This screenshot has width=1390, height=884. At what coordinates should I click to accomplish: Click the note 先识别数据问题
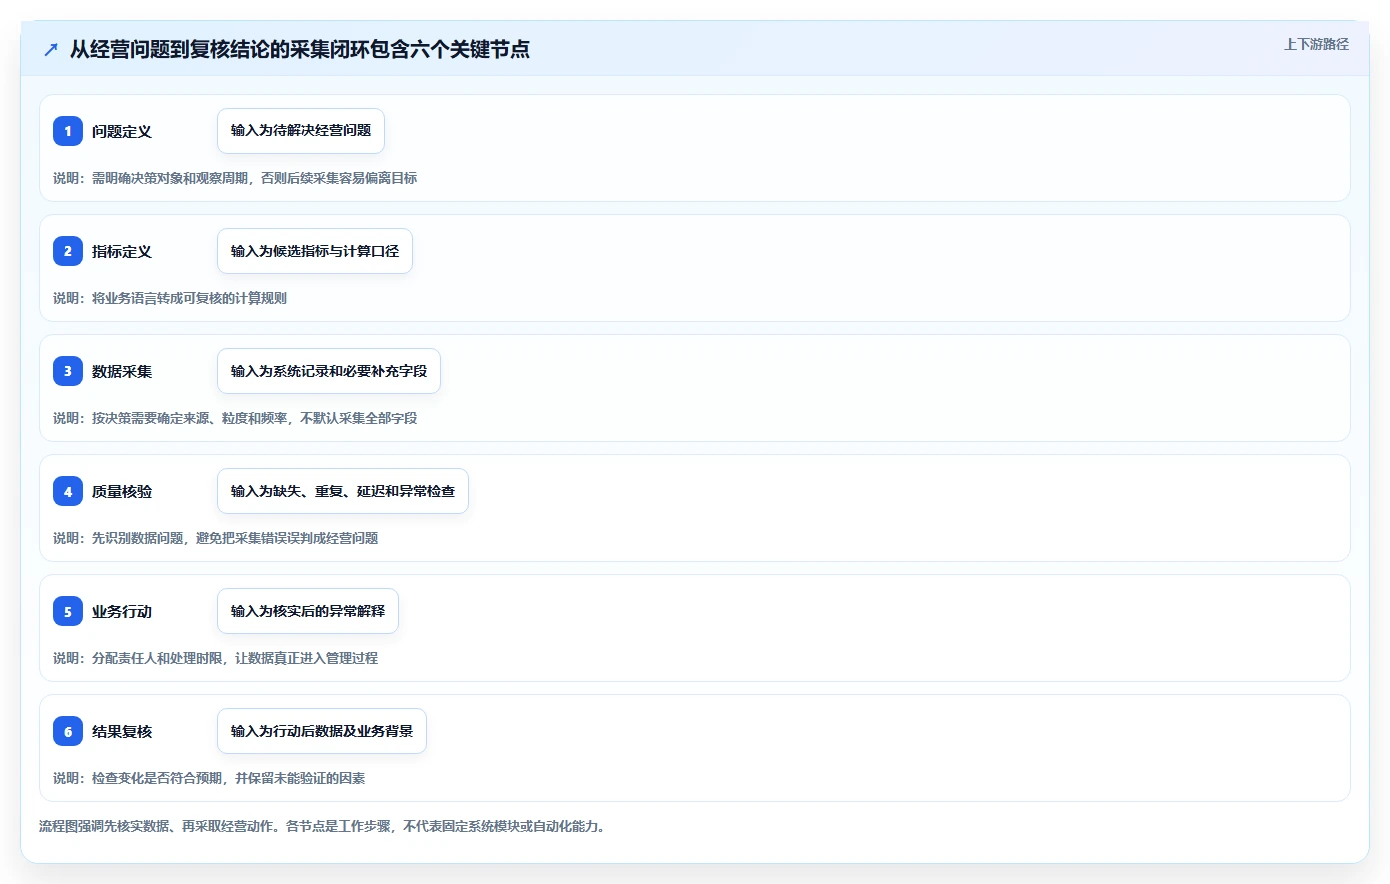coord(137,538)
